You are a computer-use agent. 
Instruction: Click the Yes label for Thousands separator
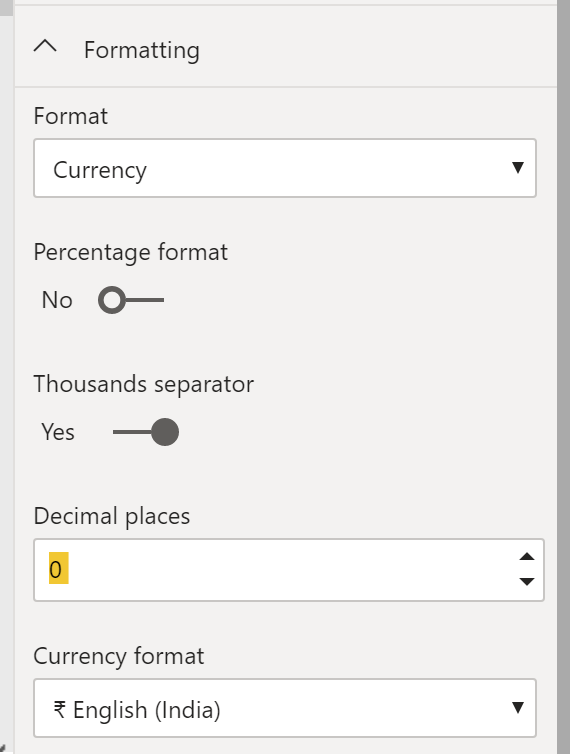point(58,432)
